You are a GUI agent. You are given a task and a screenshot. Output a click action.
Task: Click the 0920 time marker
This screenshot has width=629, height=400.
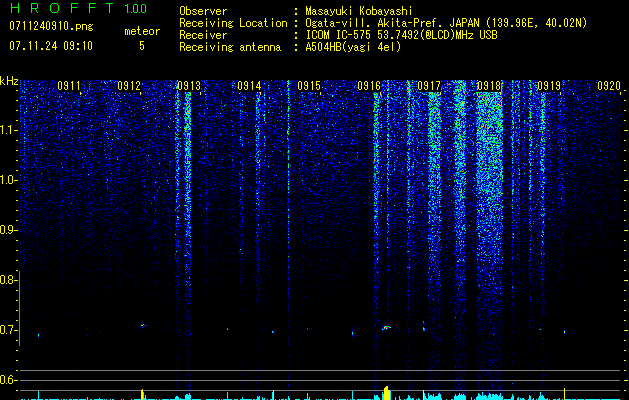tap(609, 85)
